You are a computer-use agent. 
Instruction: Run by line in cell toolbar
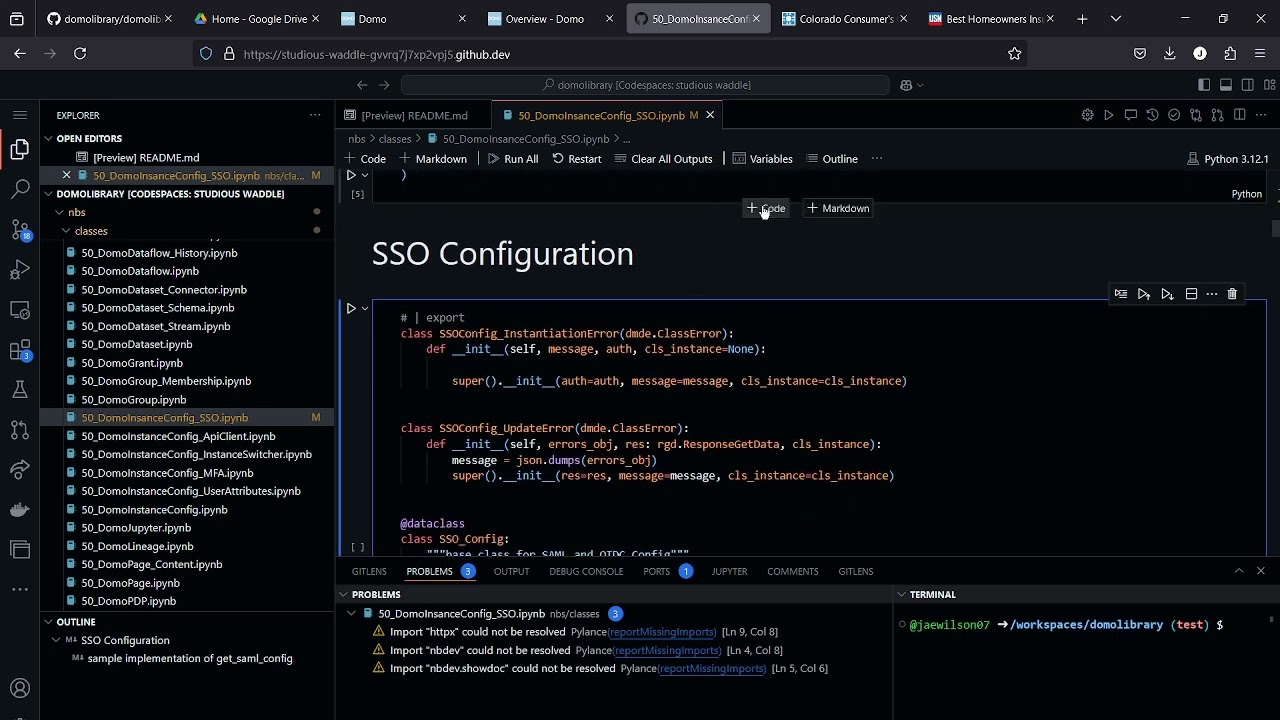pos(1121,294)
